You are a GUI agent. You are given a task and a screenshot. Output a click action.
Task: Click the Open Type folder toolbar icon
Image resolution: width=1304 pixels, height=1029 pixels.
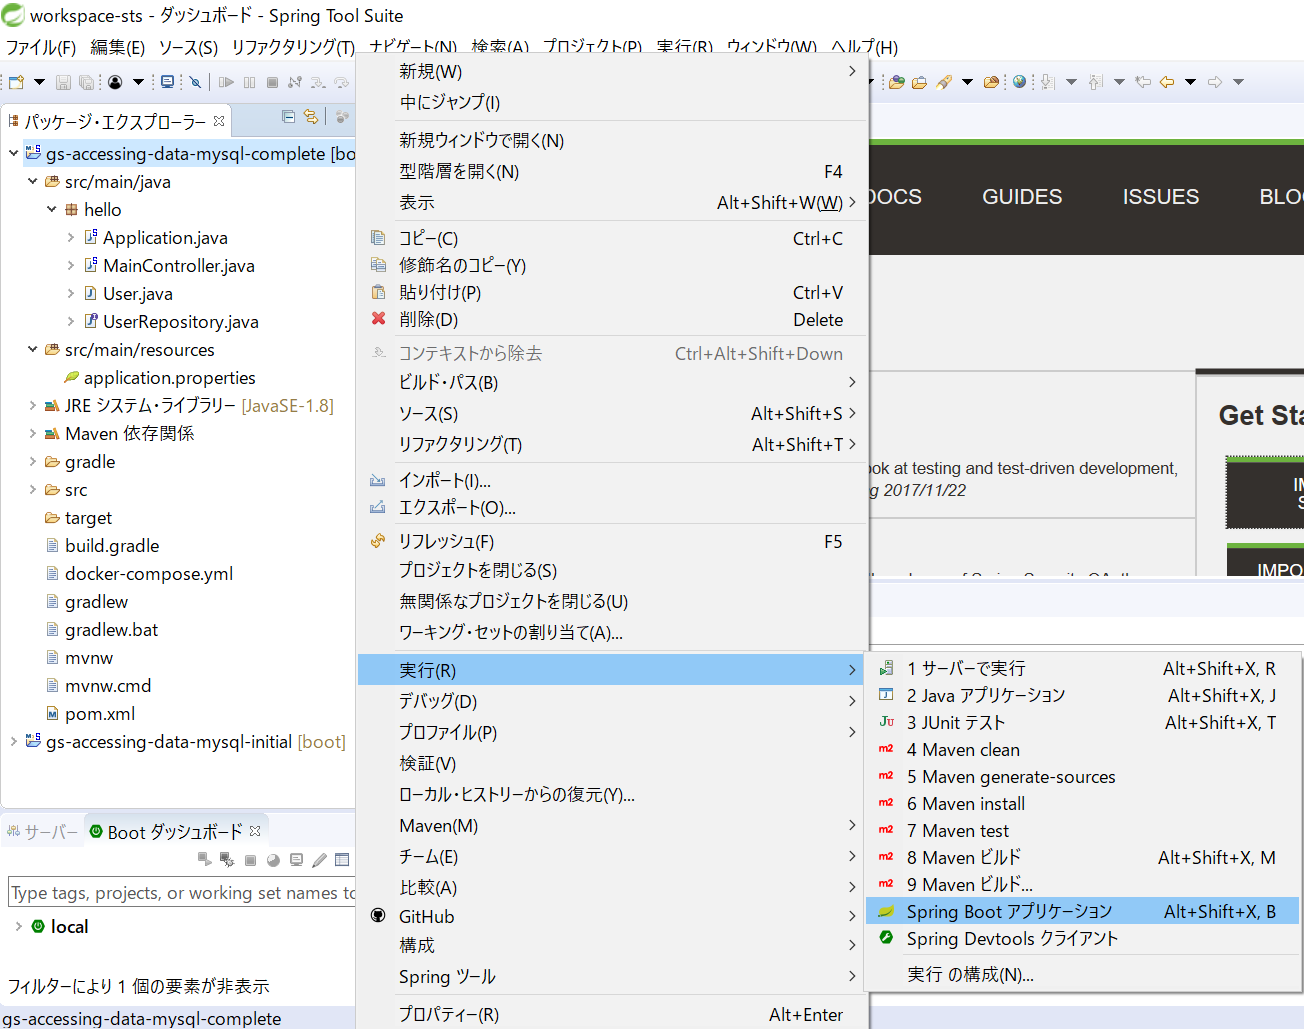pyautogui.click(x=919, y=82)
